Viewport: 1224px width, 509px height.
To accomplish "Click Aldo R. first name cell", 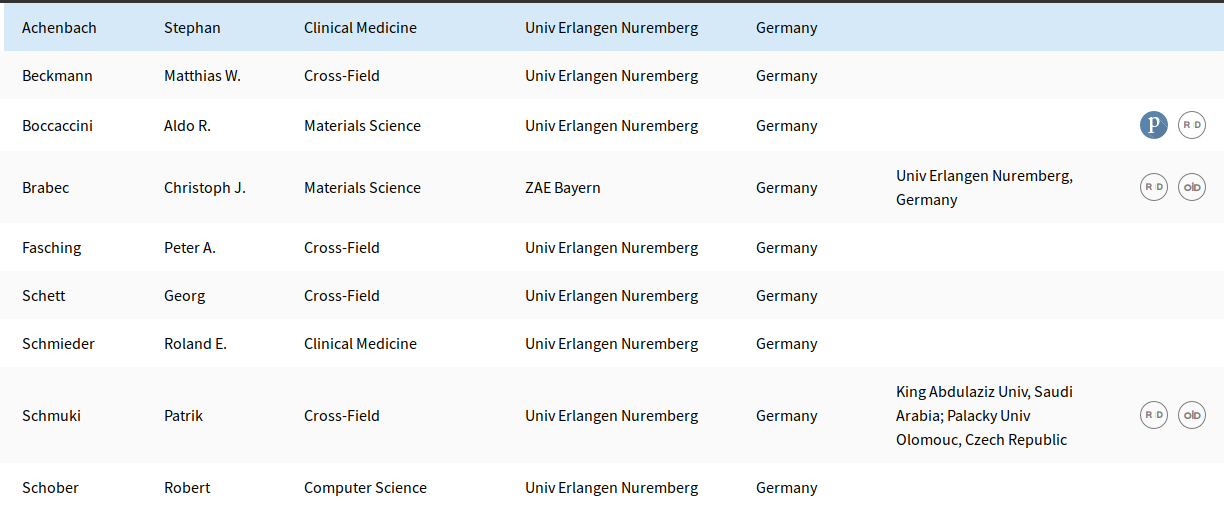I will click(187, 126).
